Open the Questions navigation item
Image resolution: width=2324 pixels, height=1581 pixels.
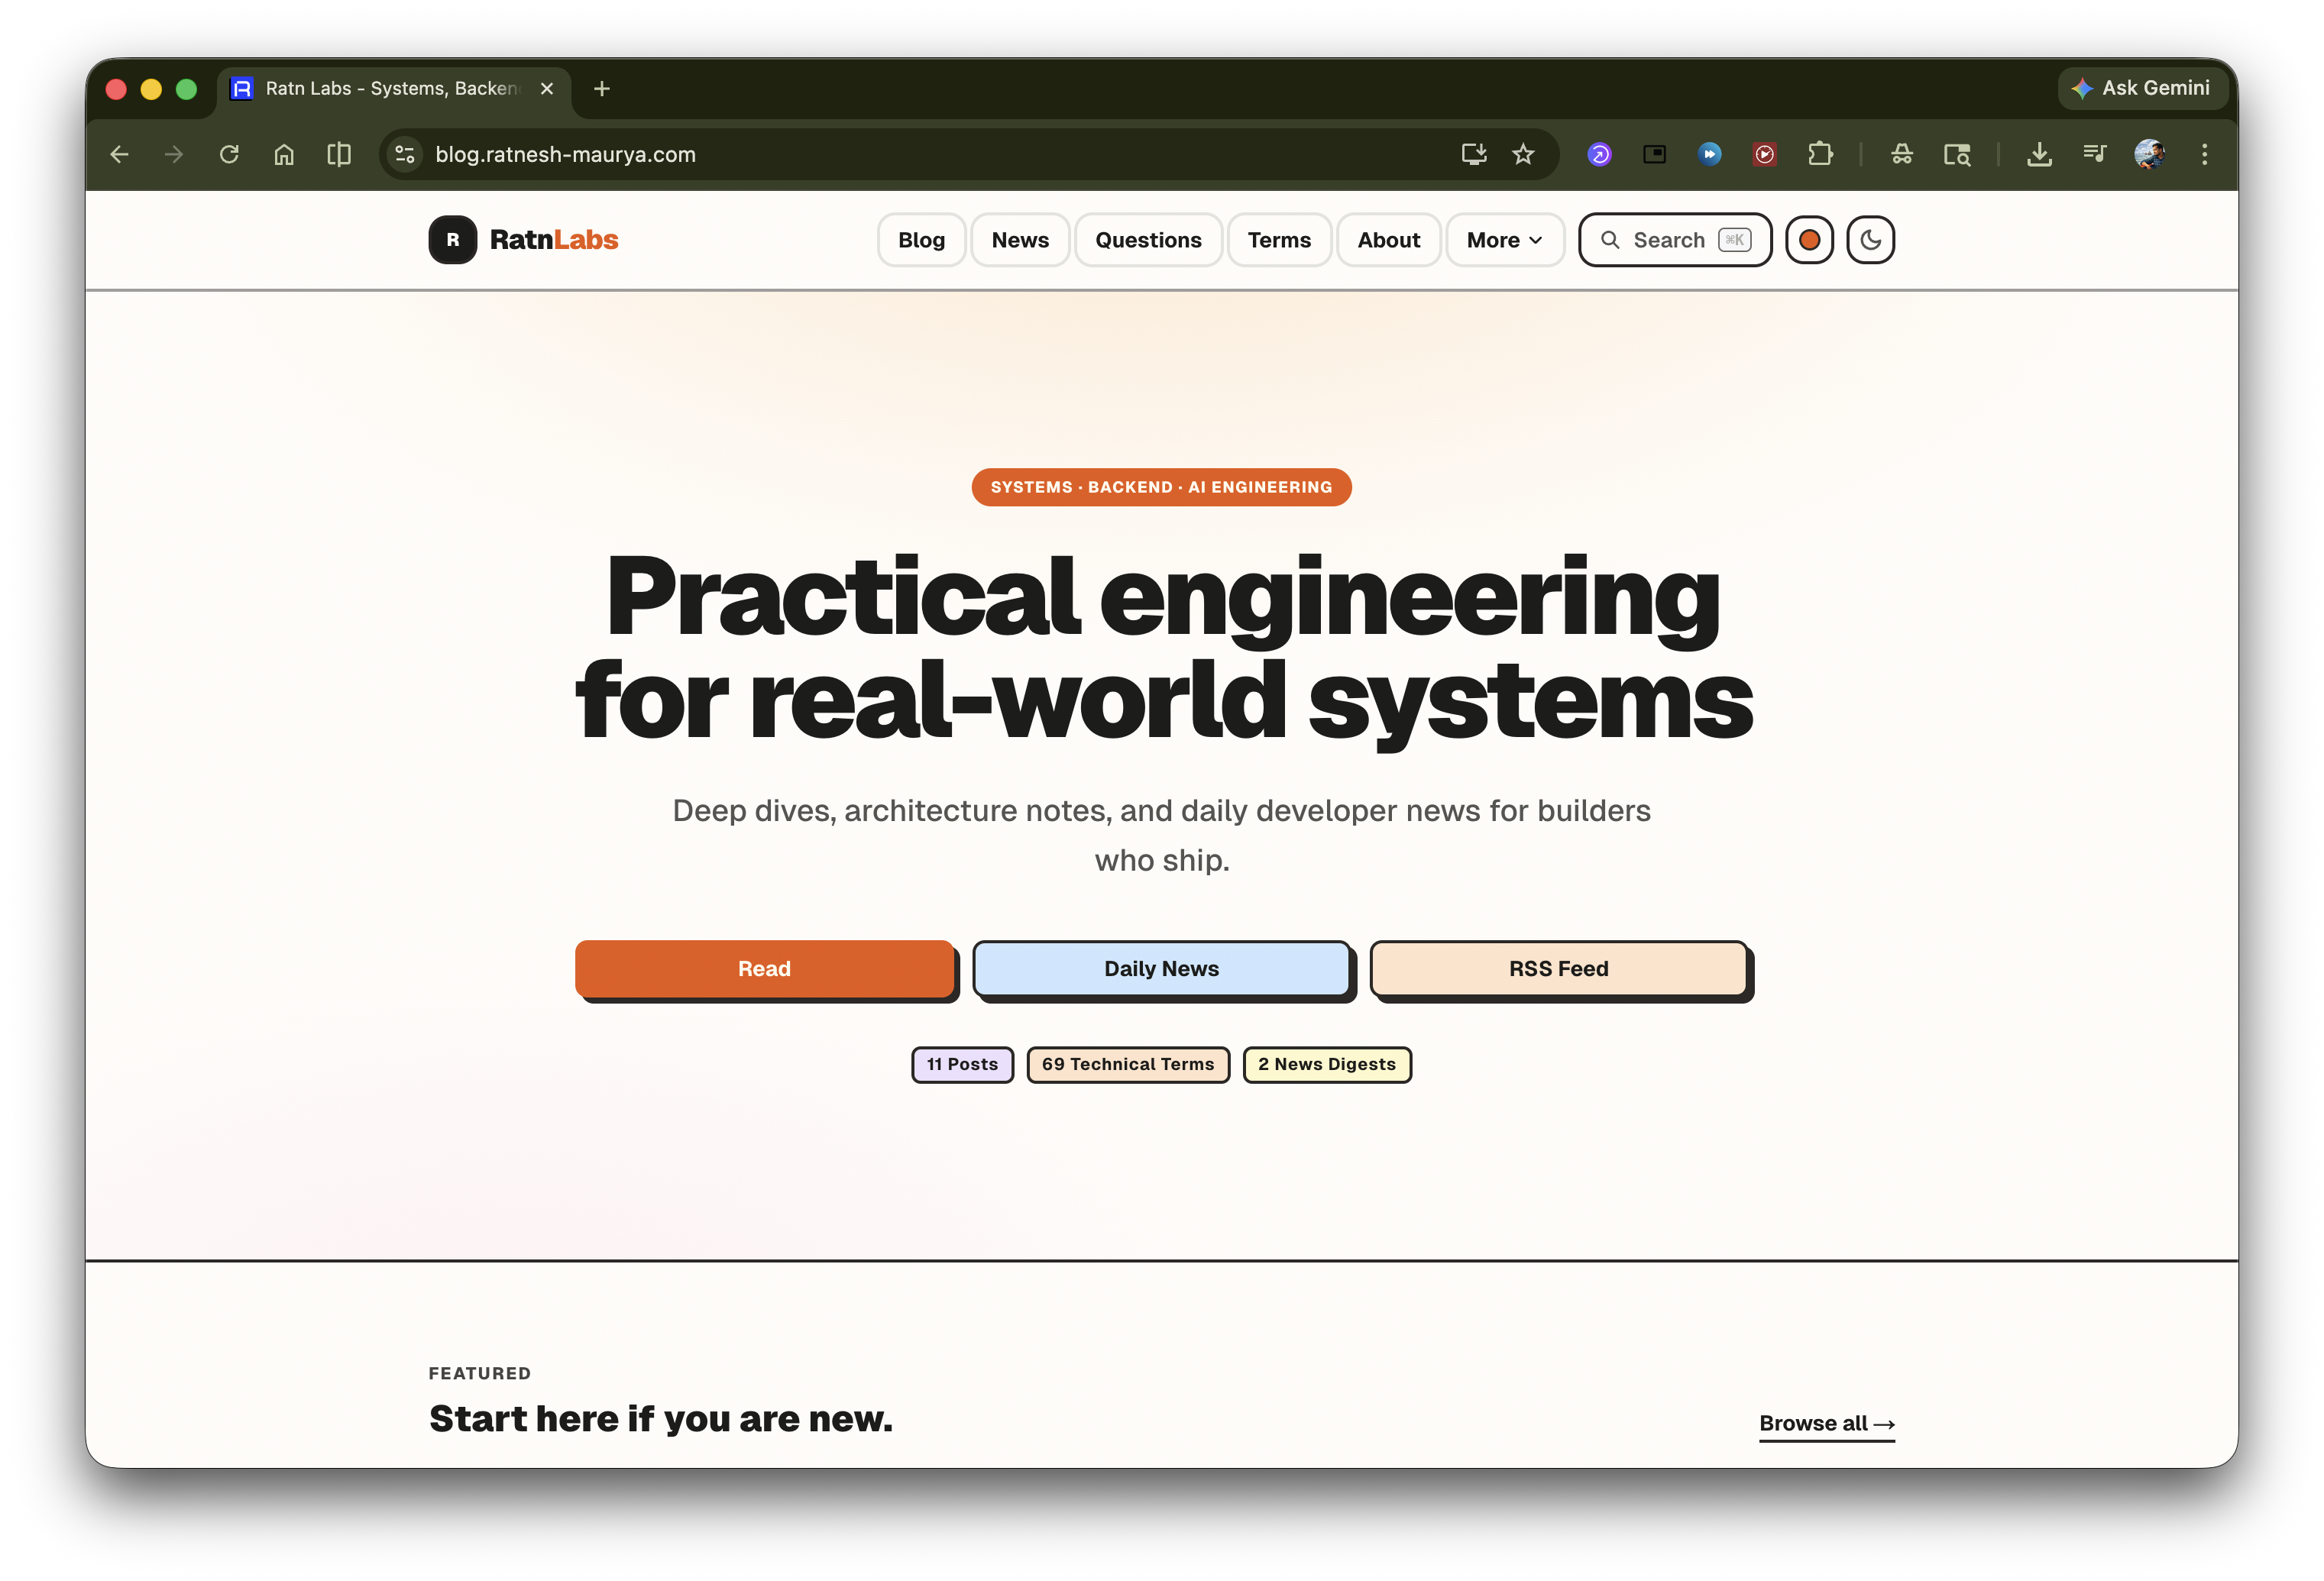point(1148,240)
